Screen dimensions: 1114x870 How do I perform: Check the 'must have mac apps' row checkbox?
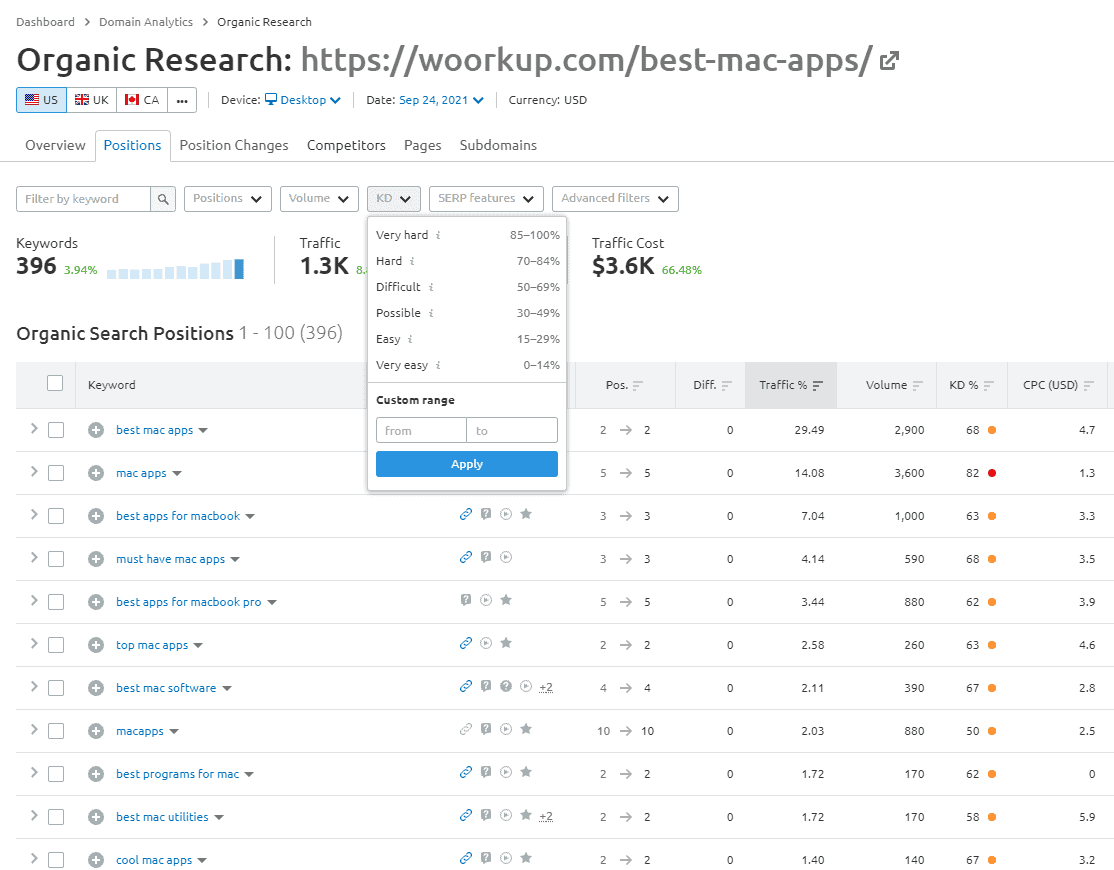[56, 559]
